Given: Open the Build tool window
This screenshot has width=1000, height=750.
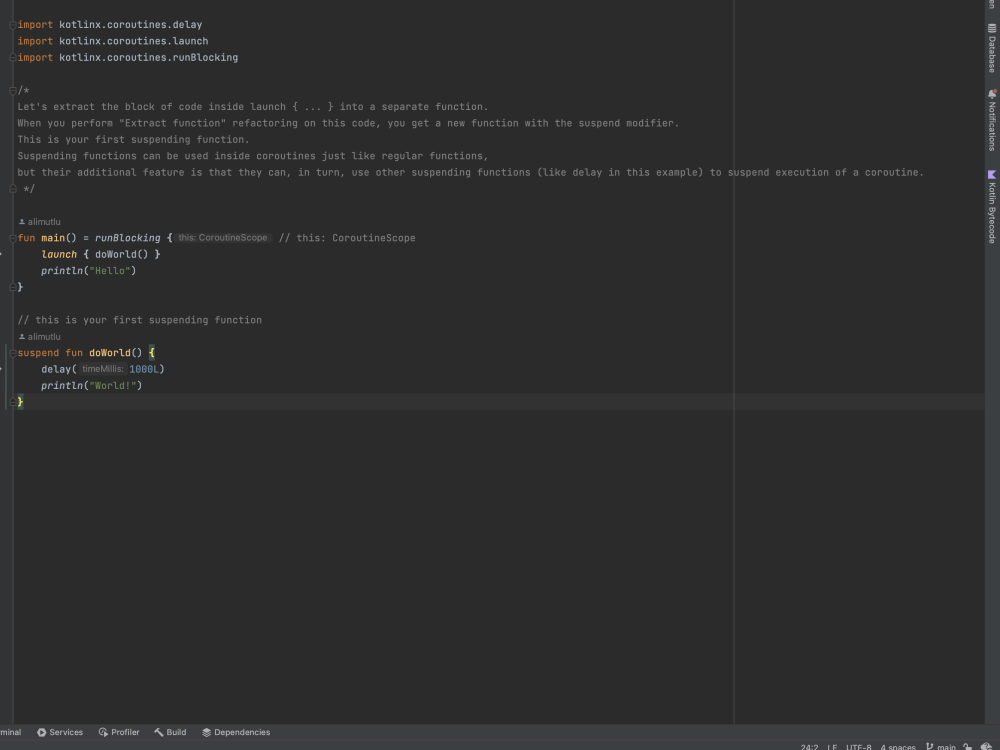Looking at the screenshot, I should (170, 732).
